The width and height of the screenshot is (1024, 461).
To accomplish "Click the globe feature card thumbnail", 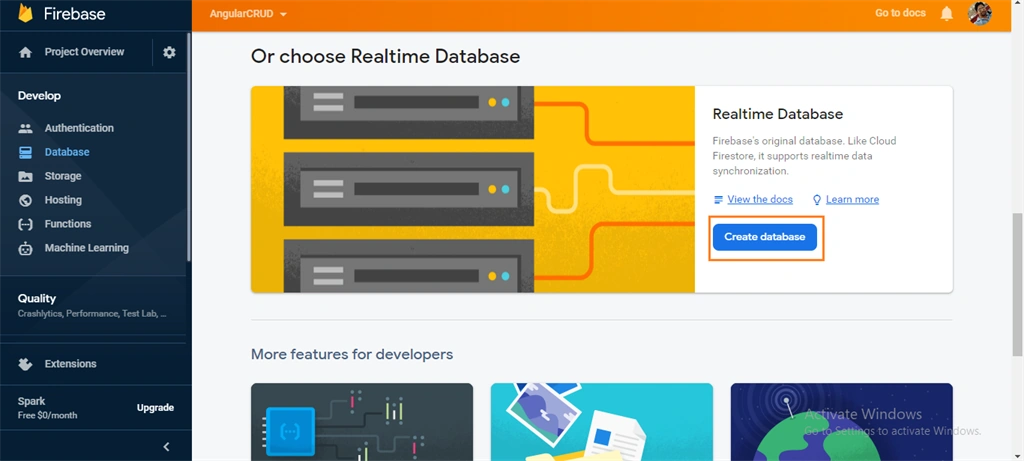I will click(x=841, y=422).
